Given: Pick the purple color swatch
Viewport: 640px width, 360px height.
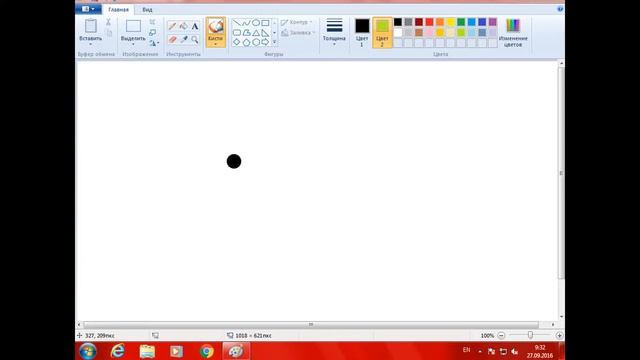Looking at the screenshot, I should click(x=493, y=22).
